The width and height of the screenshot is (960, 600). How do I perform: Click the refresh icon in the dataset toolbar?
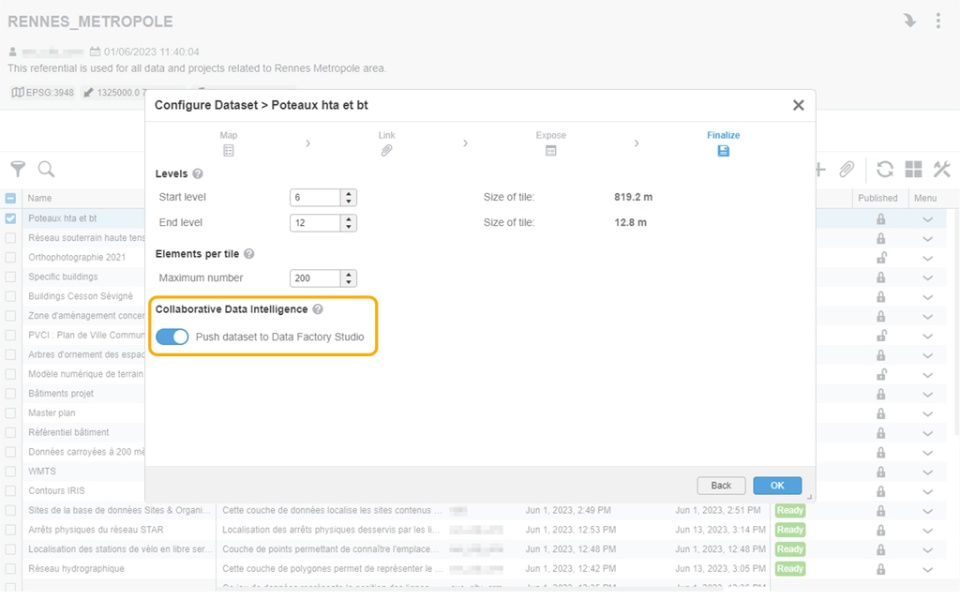(x=885, y=169)
